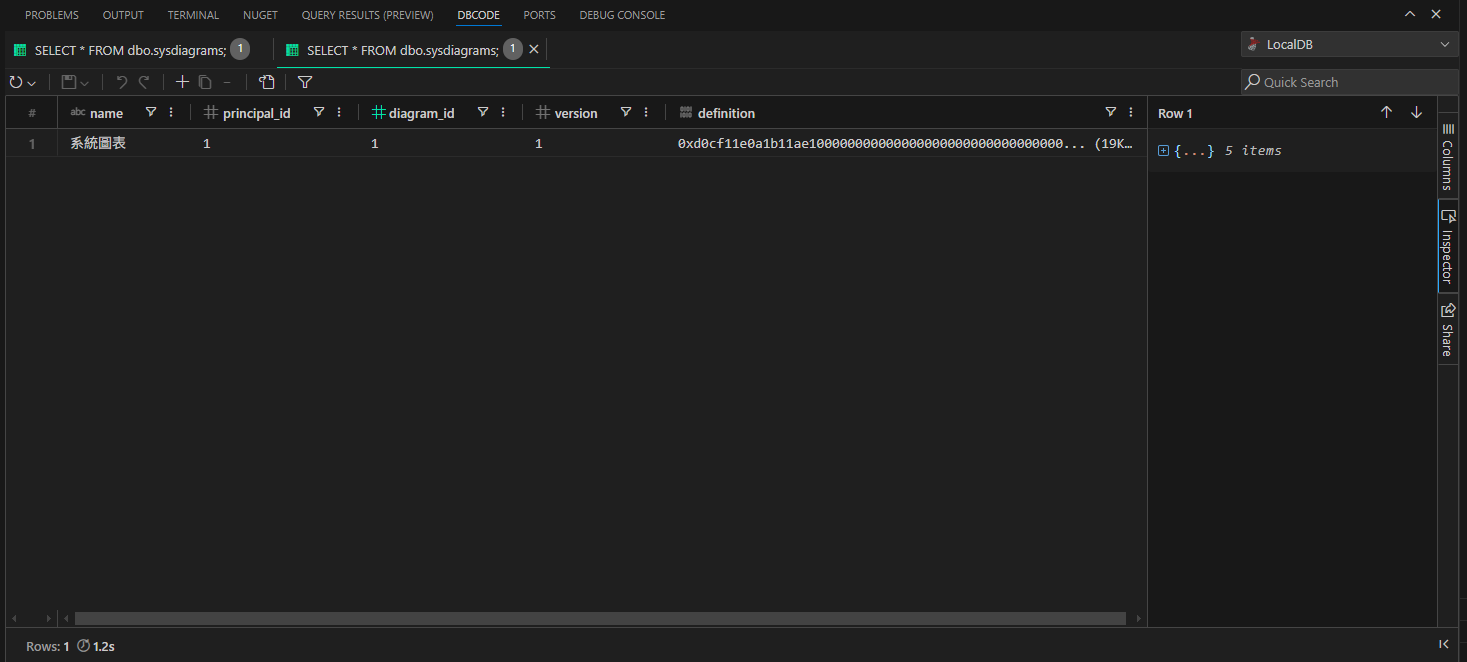Add a new row with the plus icon
Screen dimensions: 1467x662
[x=182, y=82]
